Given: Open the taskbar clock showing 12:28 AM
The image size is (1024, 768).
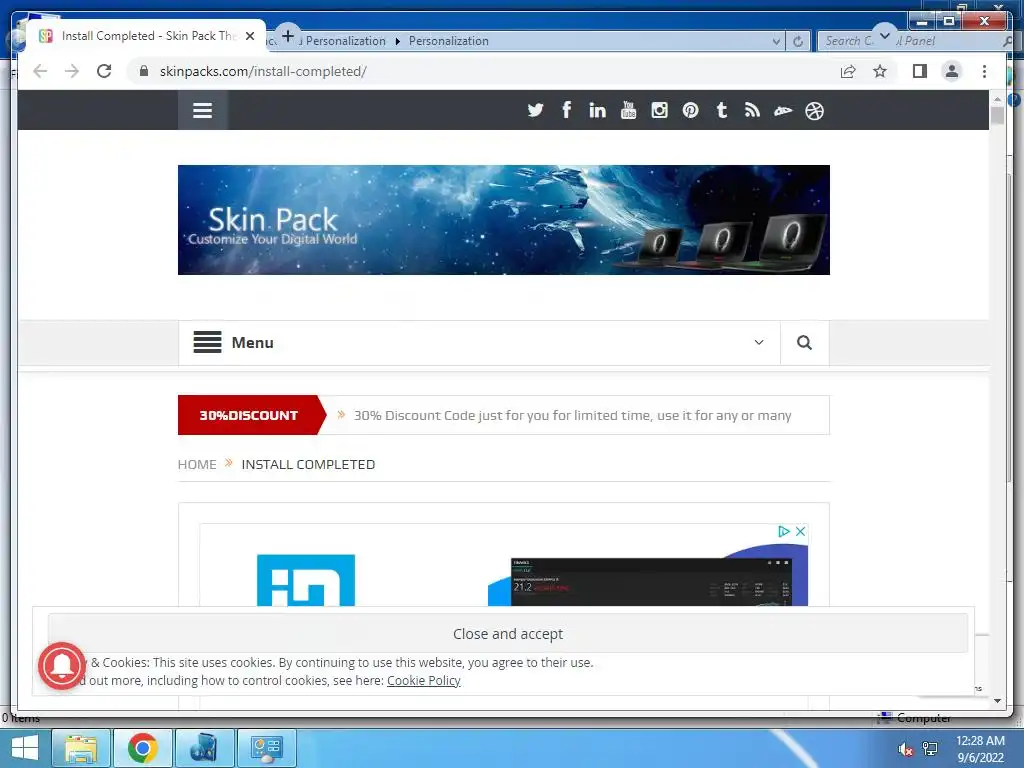Looking at the screenshot, I should coord(980,749).
